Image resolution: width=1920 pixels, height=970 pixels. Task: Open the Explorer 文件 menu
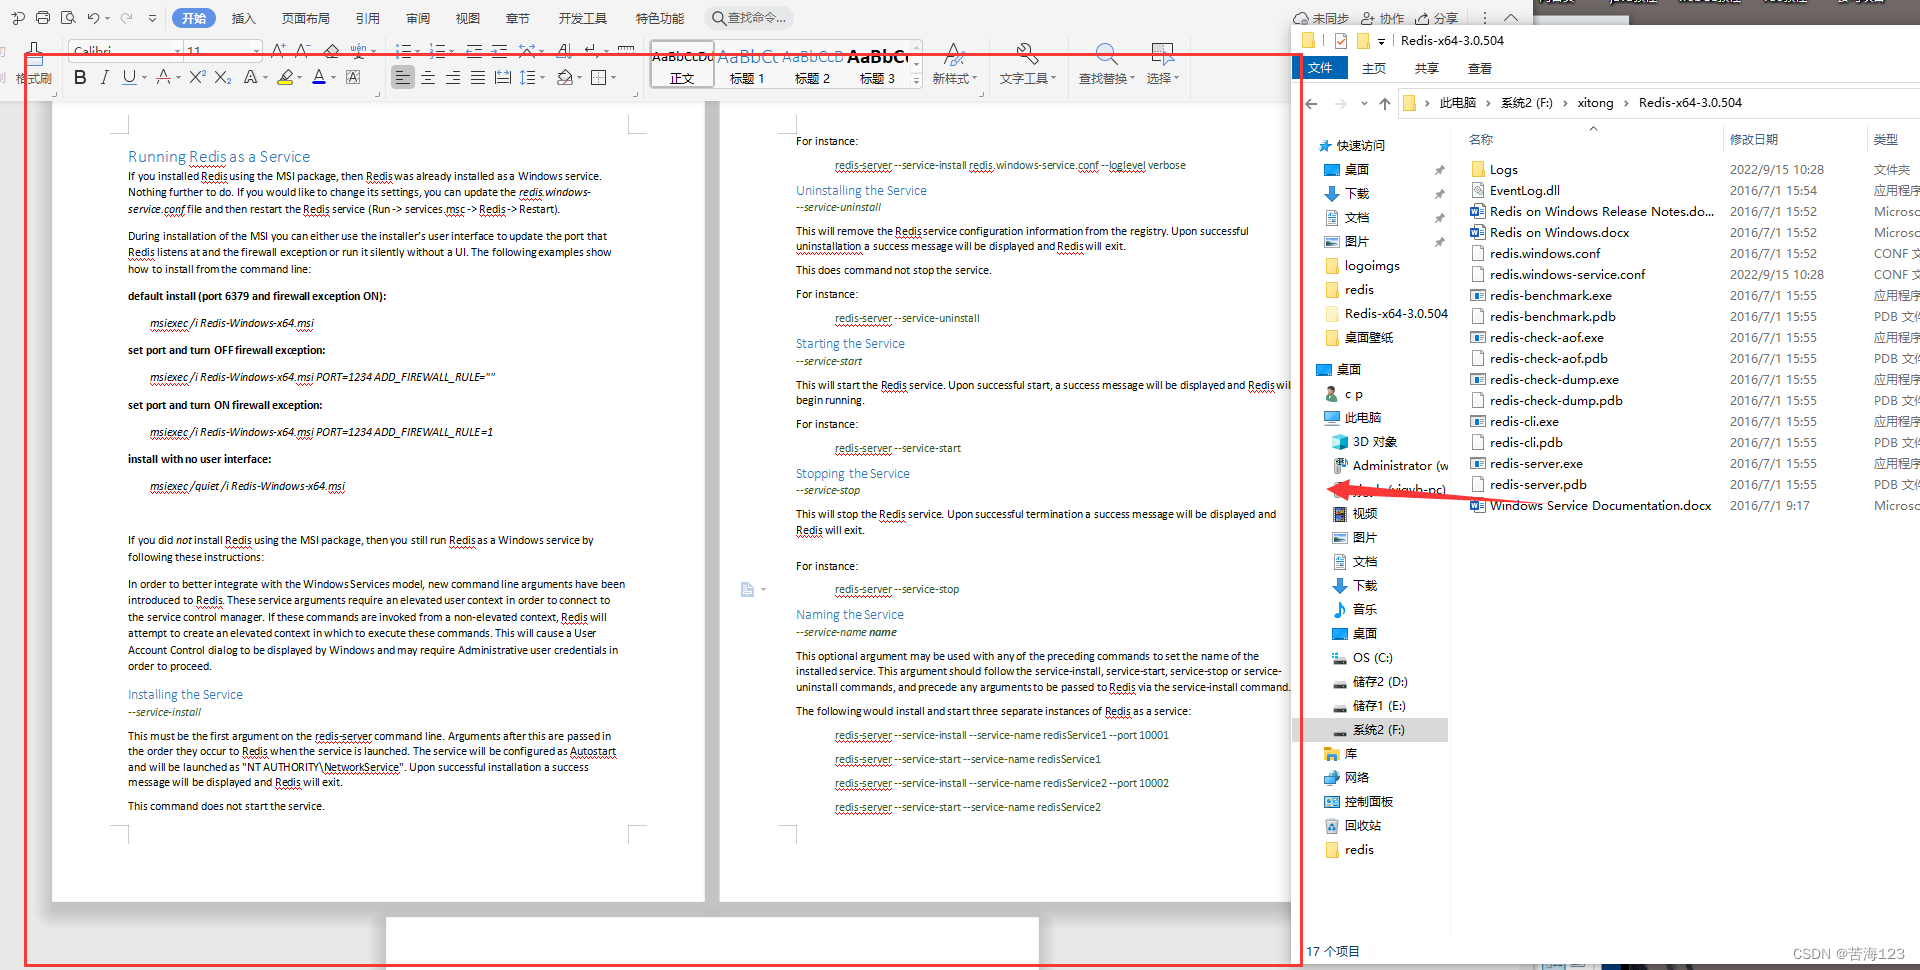click(1321, 68)
